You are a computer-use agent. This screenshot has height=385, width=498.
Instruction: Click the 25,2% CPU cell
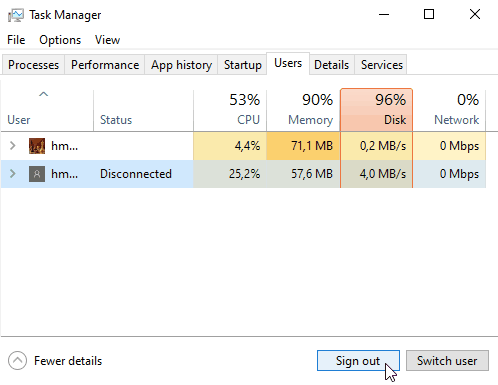[230, 174]
